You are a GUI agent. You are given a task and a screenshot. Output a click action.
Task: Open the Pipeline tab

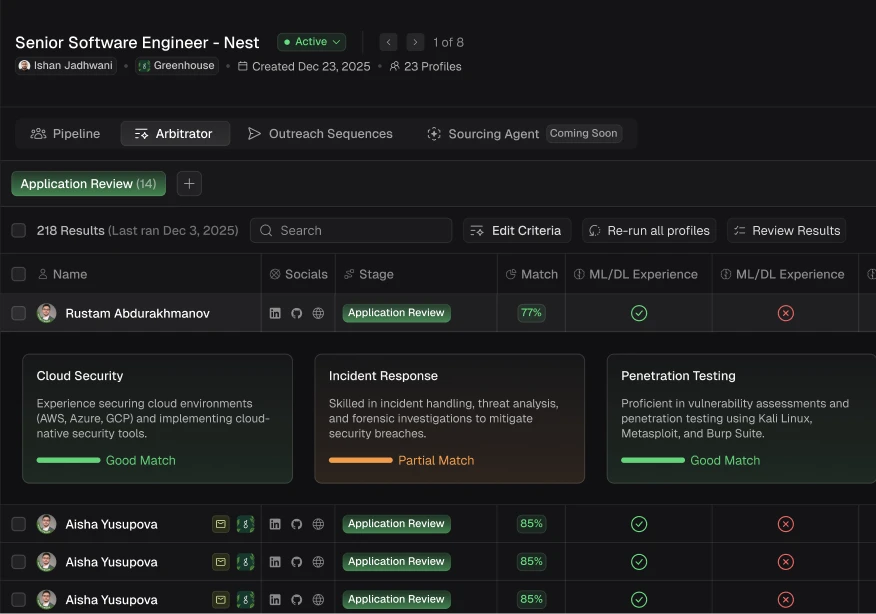(x=65, y=134)
